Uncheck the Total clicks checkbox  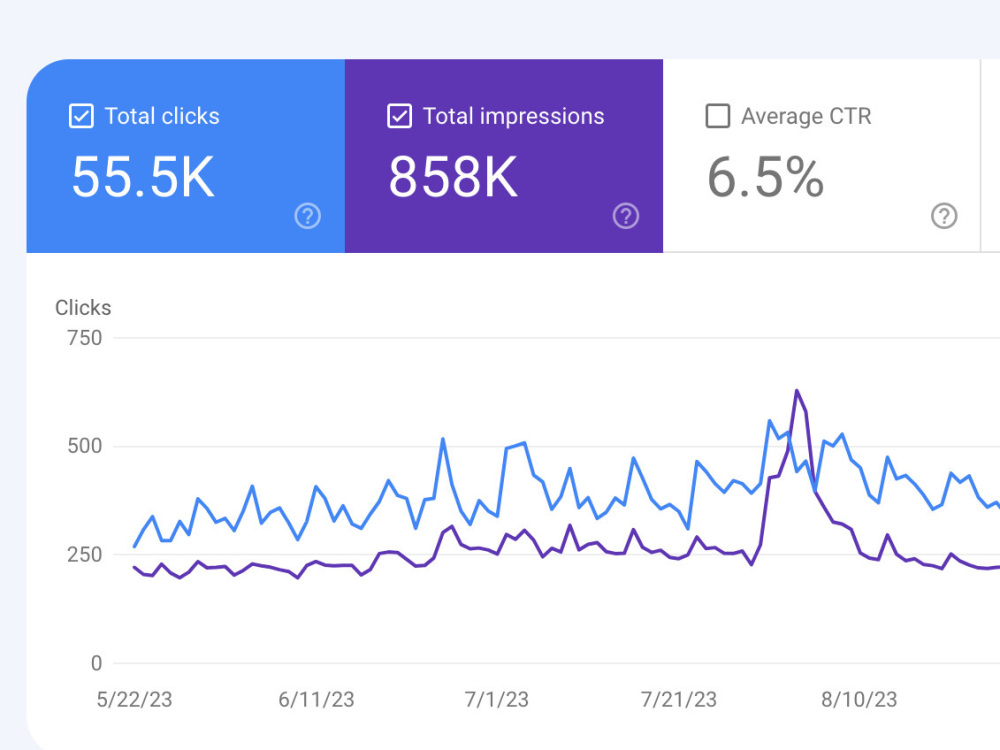81,116
